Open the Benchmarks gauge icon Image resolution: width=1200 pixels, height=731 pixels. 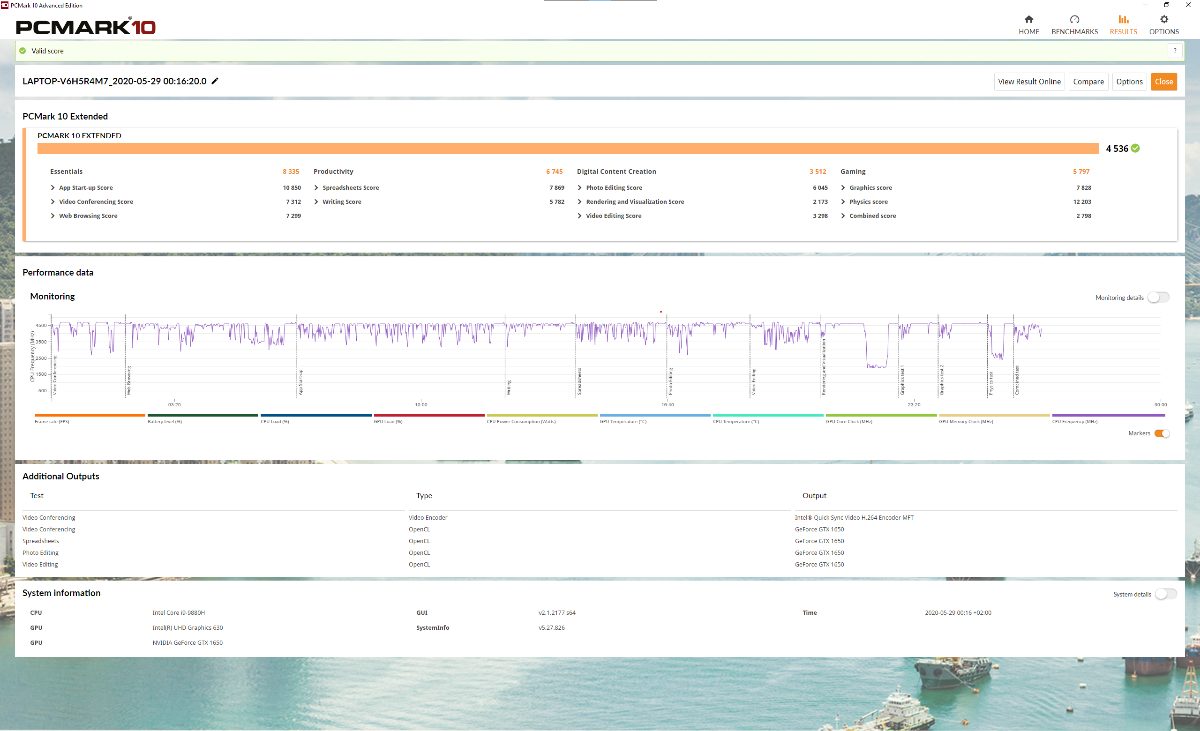(1074, 20)
